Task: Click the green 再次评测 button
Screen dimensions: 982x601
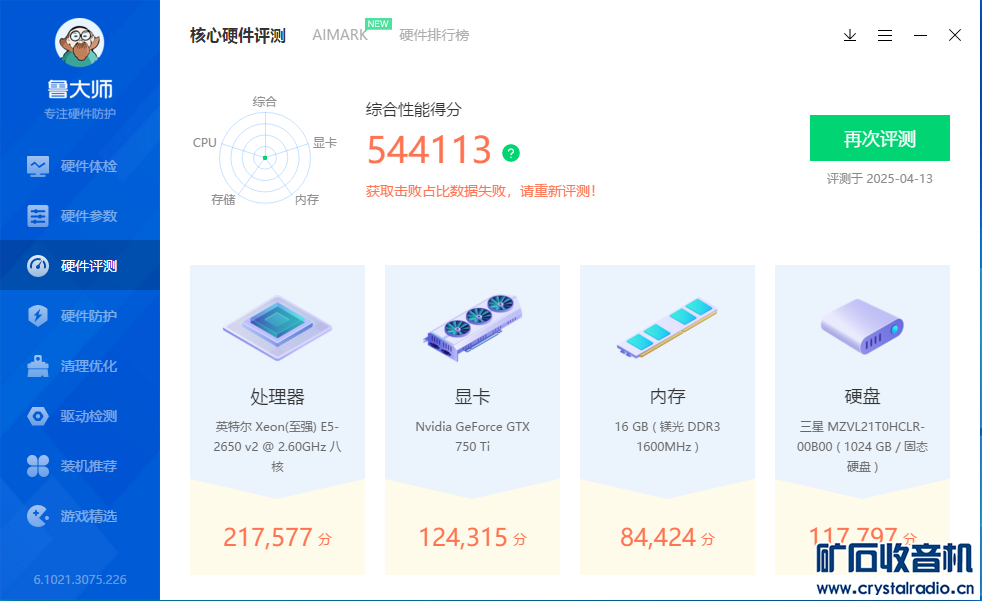Action: pyautogui.click(x=879, y=138)
